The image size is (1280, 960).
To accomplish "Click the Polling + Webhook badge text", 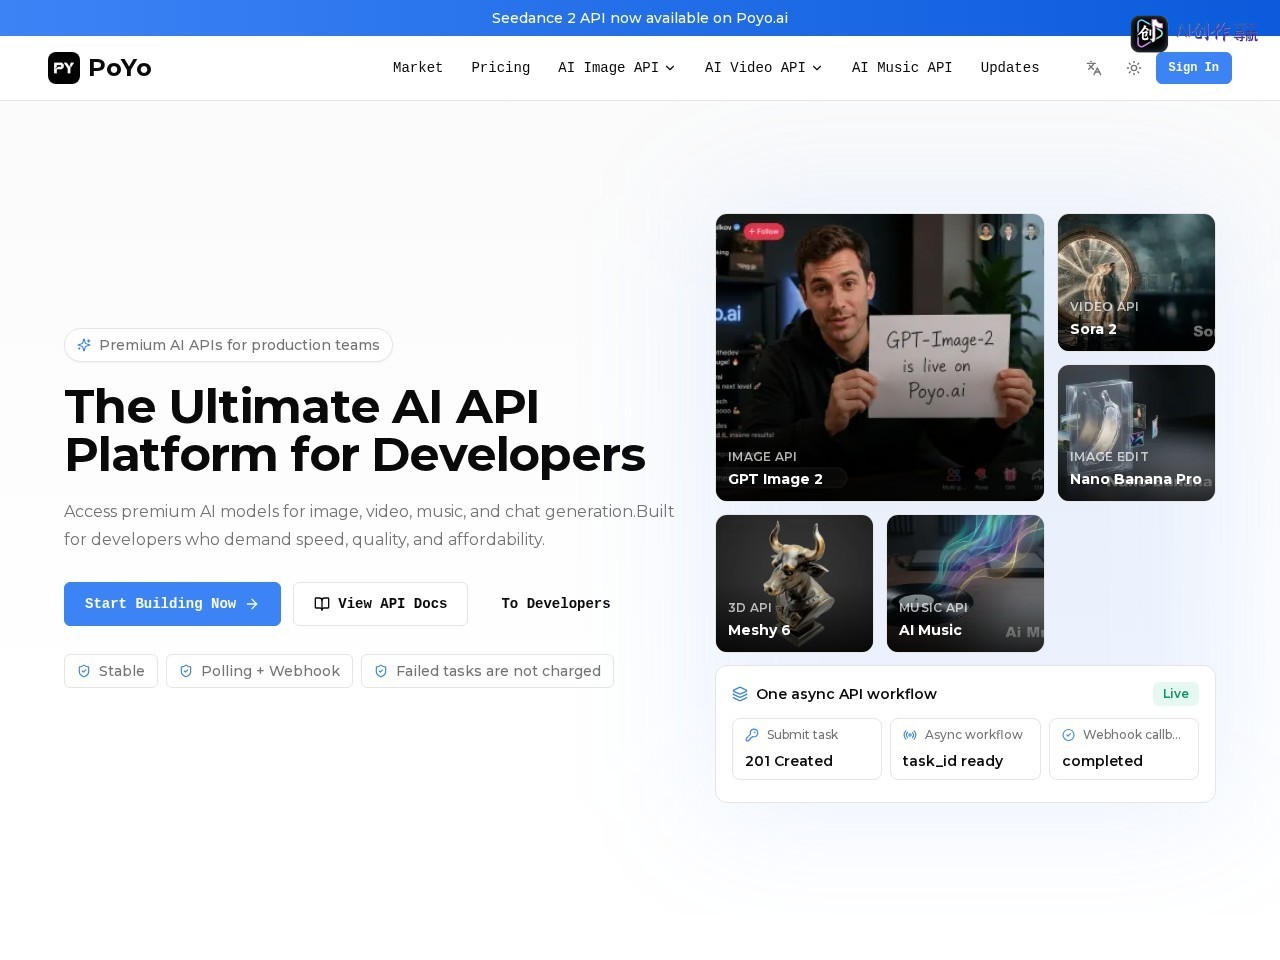I will click(x=271, y=671).
